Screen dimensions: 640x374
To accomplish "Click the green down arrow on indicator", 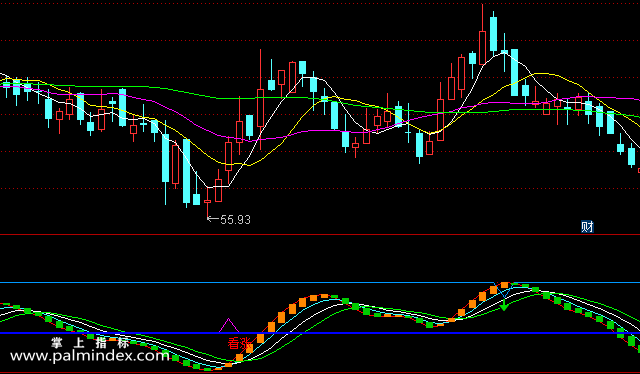I will tap(504, 305).
